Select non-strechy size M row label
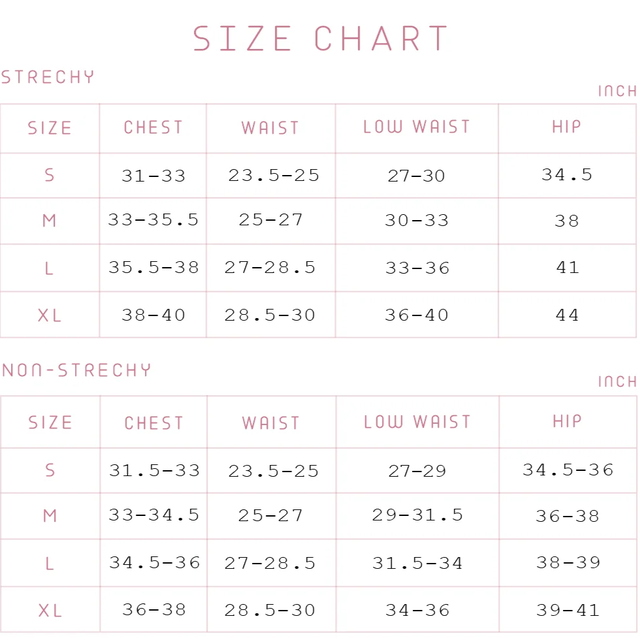This screenshot has width=640, height=640. pos(50,516)
